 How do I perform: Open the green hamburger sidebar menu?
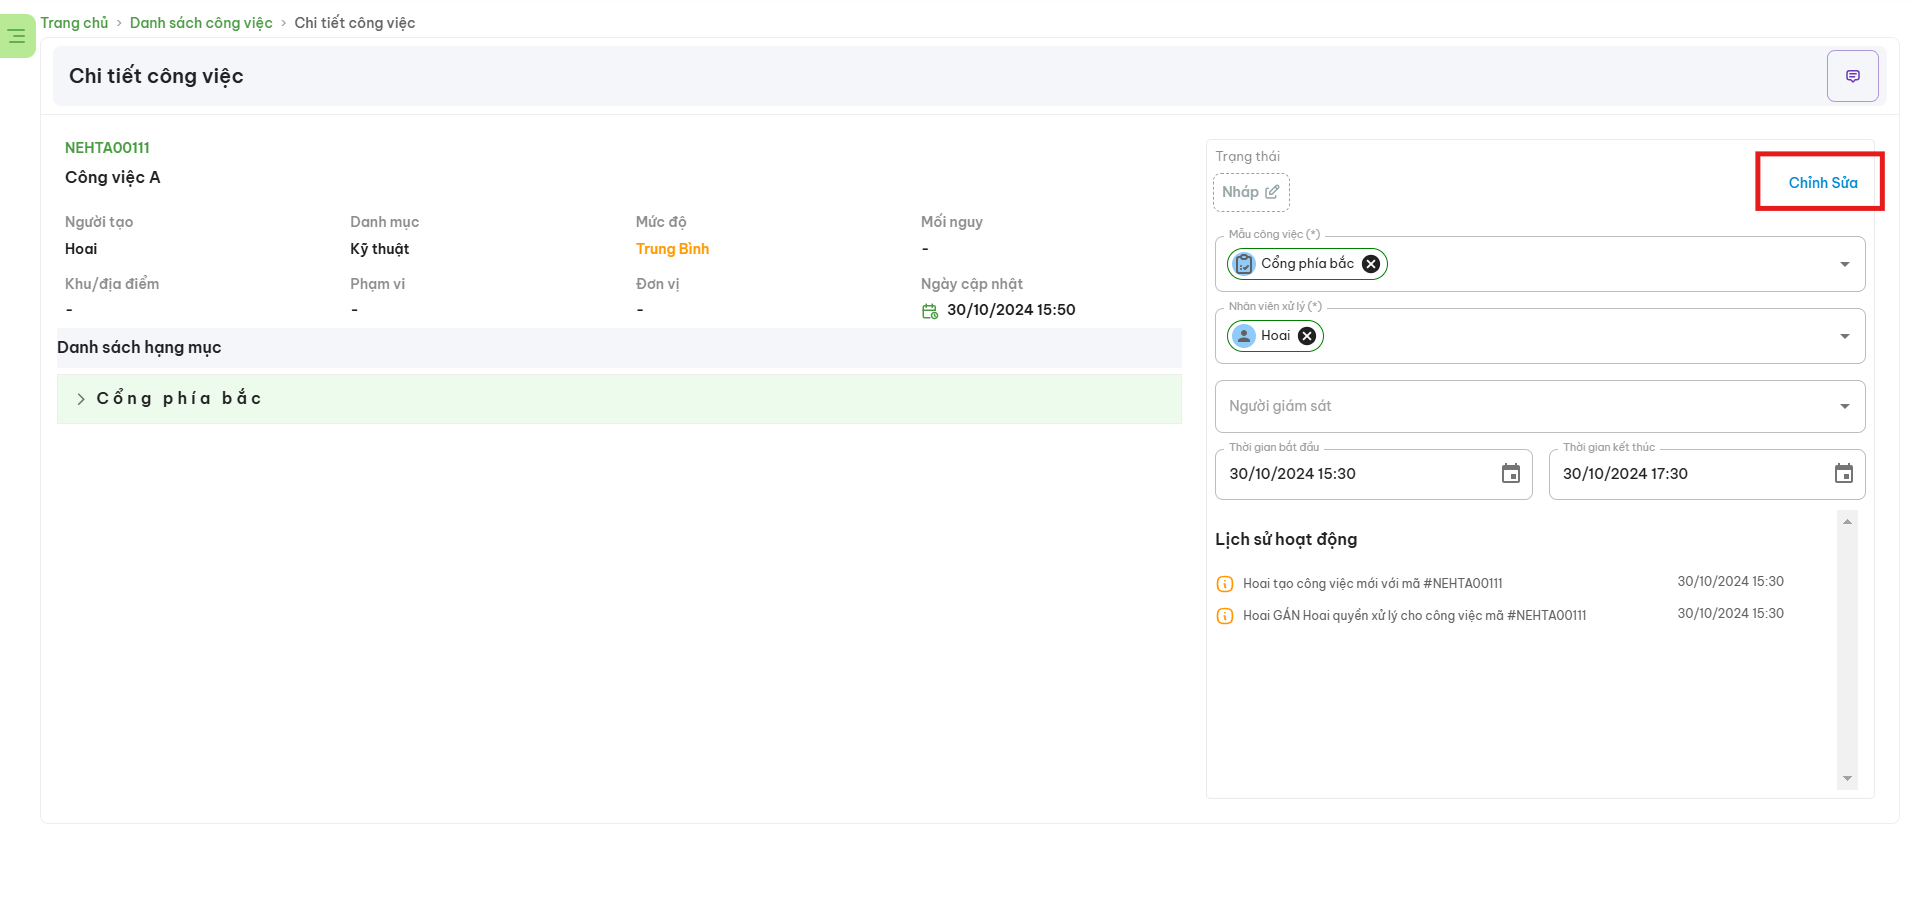tap(17, 37)
